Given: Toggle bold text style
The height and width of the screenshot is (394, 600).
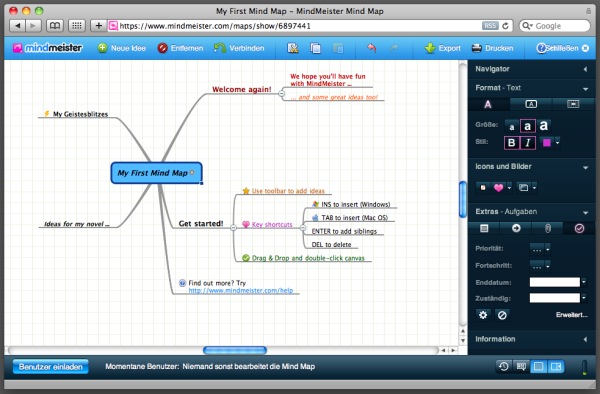Looking at the screenshot, I should click(x=511, y=143).
